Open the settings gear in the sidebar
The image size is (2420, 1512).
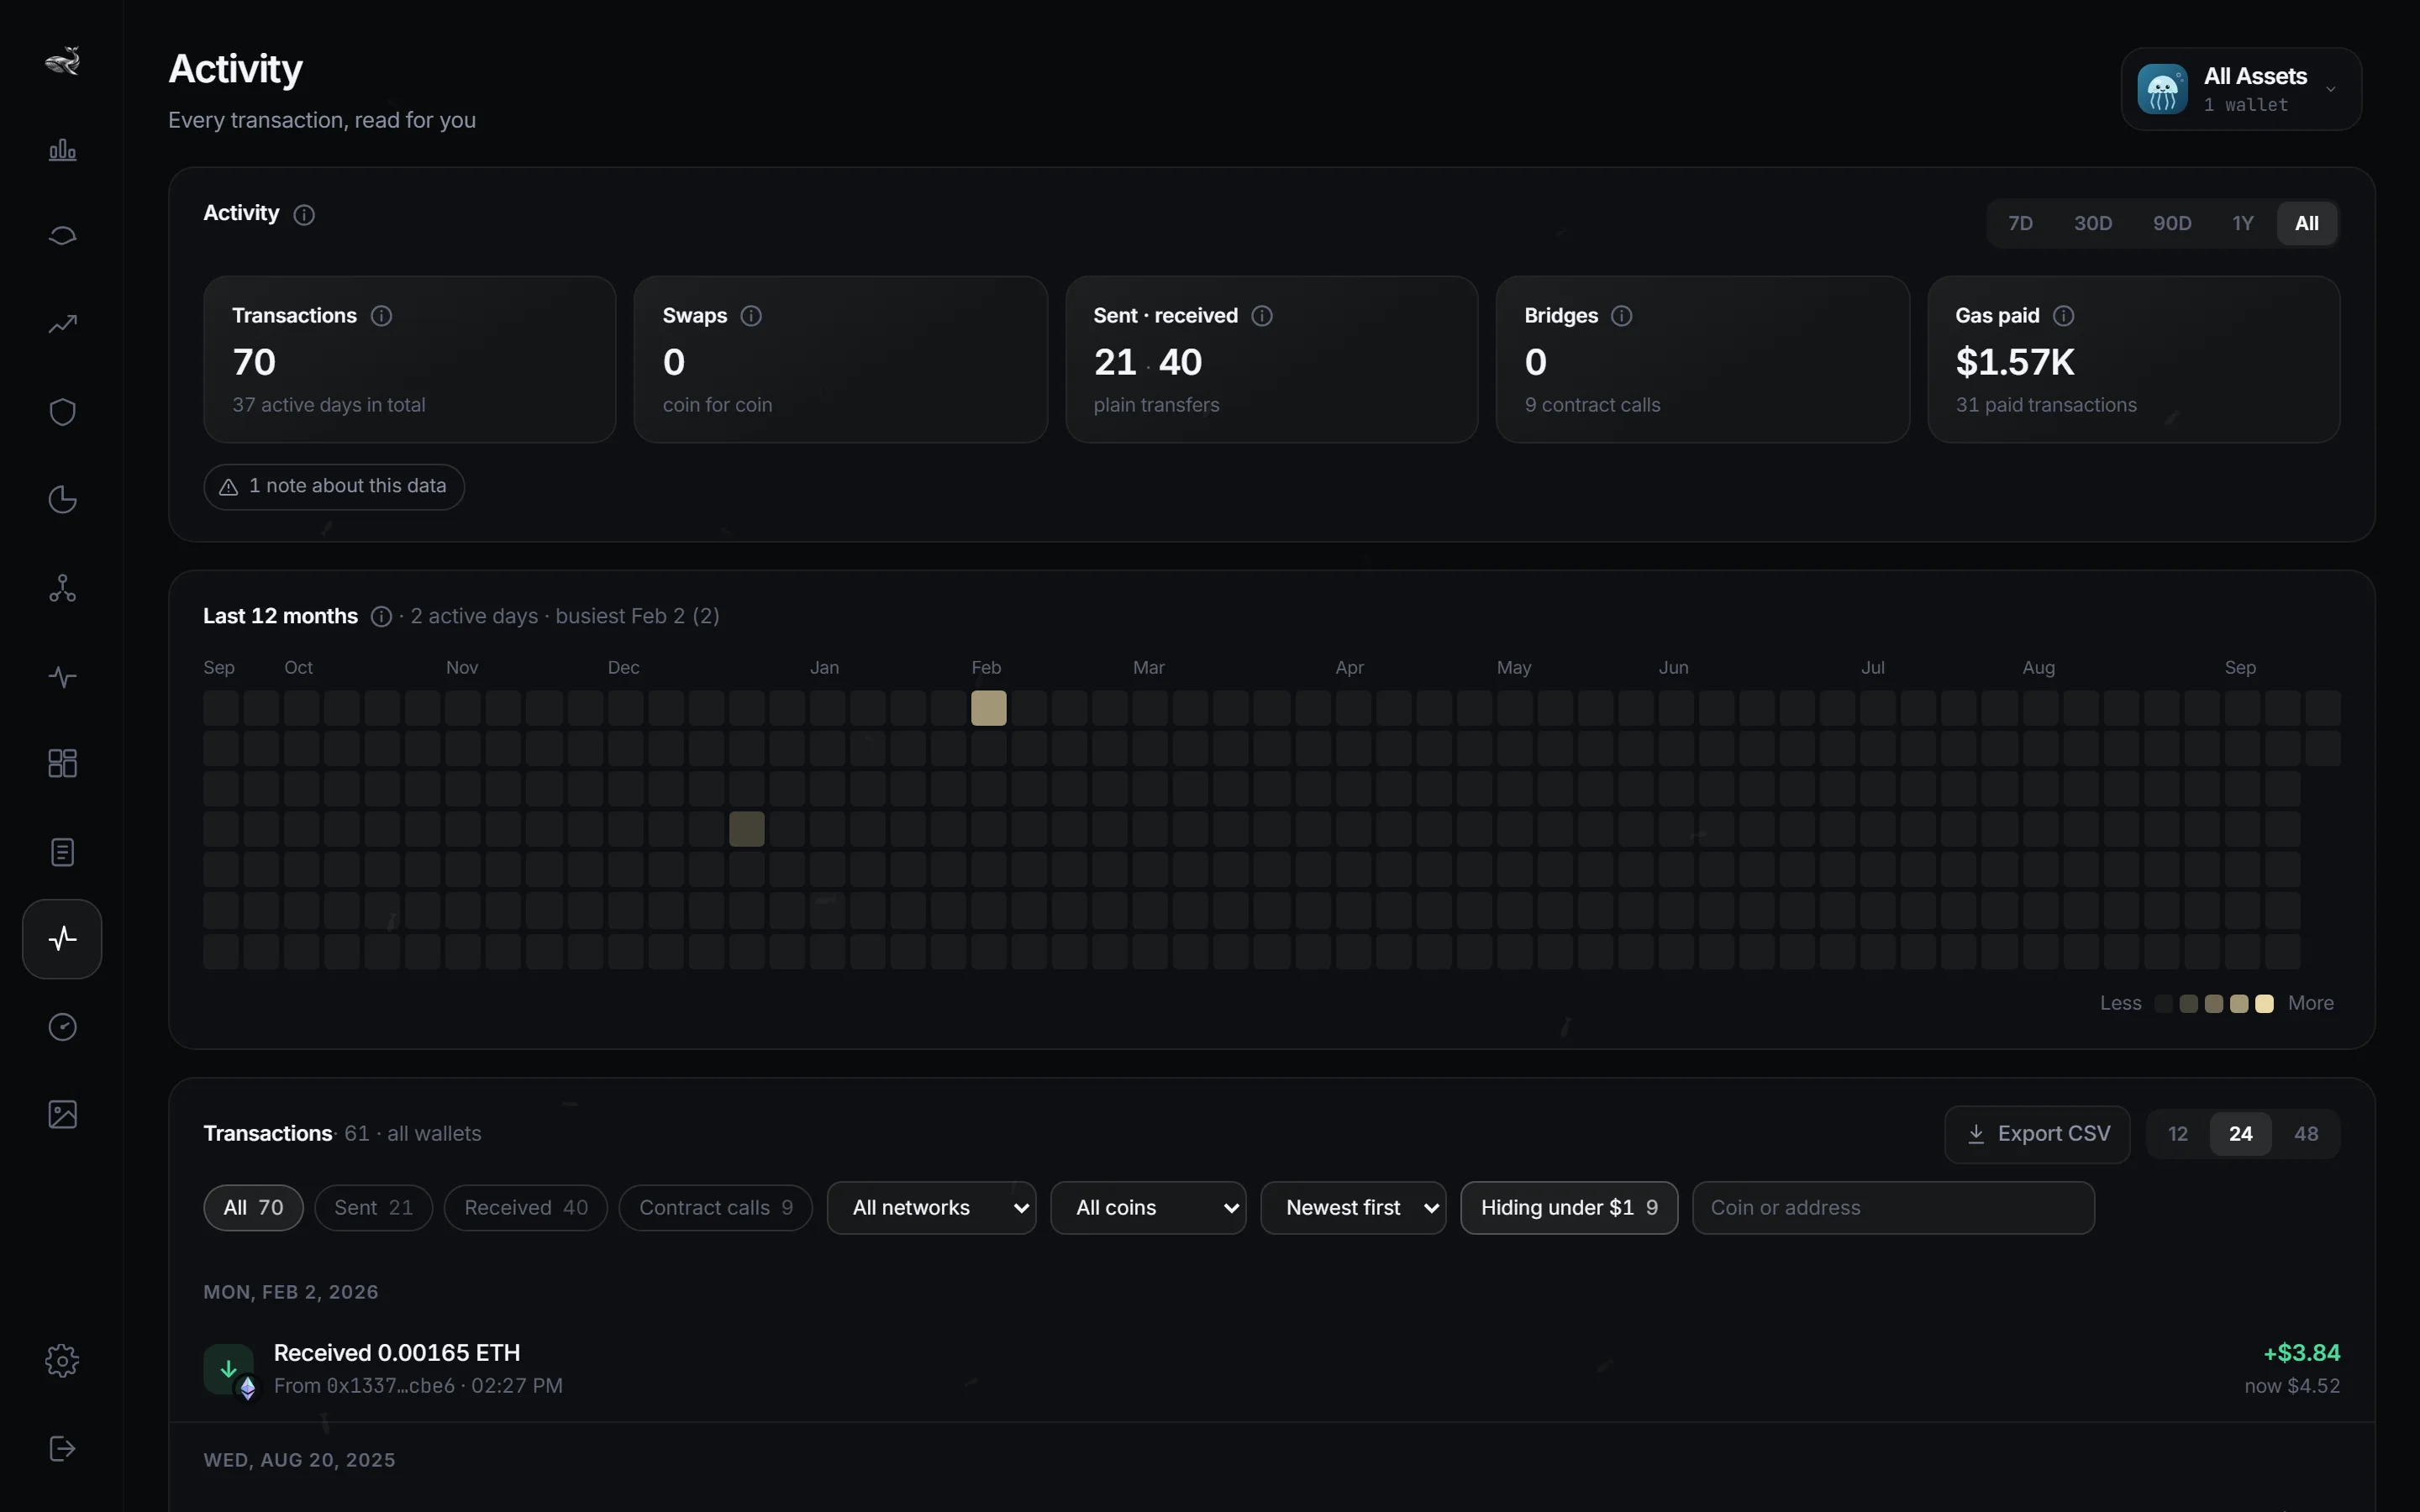tap(62, 1361)
